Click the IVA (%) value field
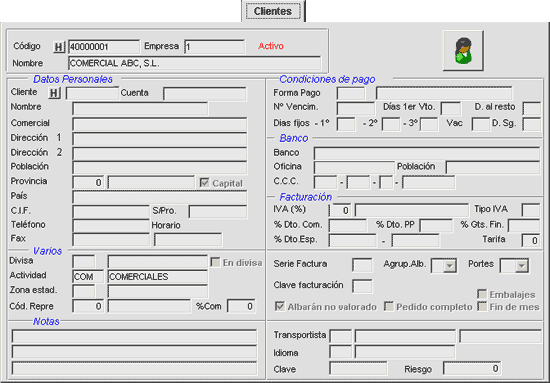This screenshot has height=383, width=550. [x=340, y=210]
